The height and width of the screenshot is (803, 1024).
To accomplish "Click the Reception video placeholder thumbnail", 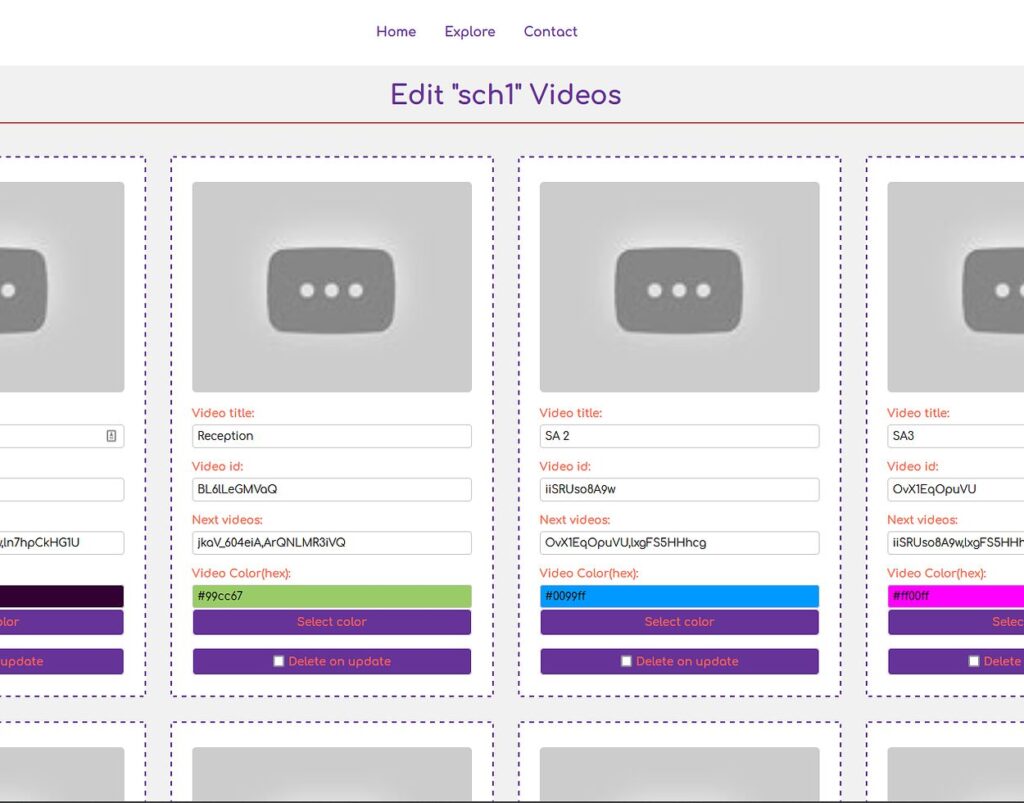I will 331,287.
